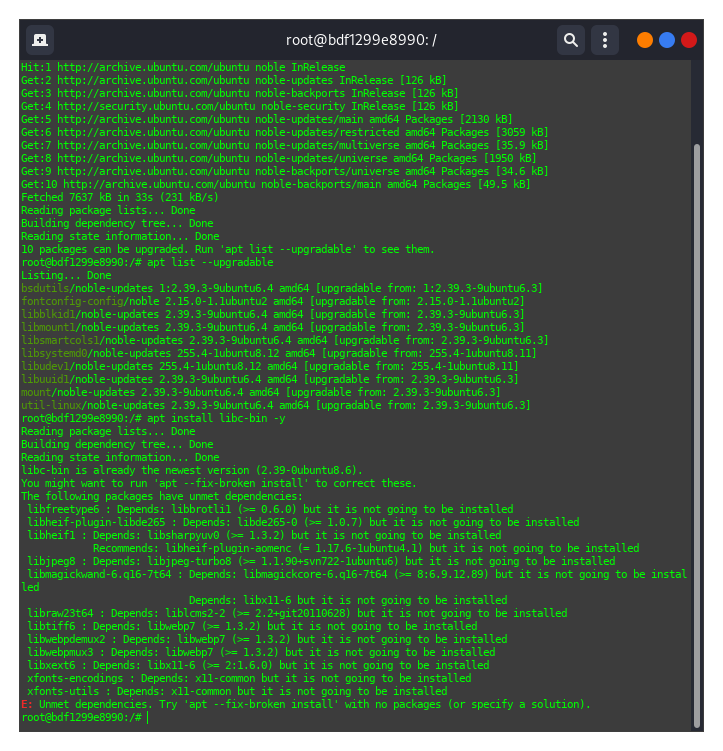
Task: Open a new terminal tab
Action: (40, 40)
